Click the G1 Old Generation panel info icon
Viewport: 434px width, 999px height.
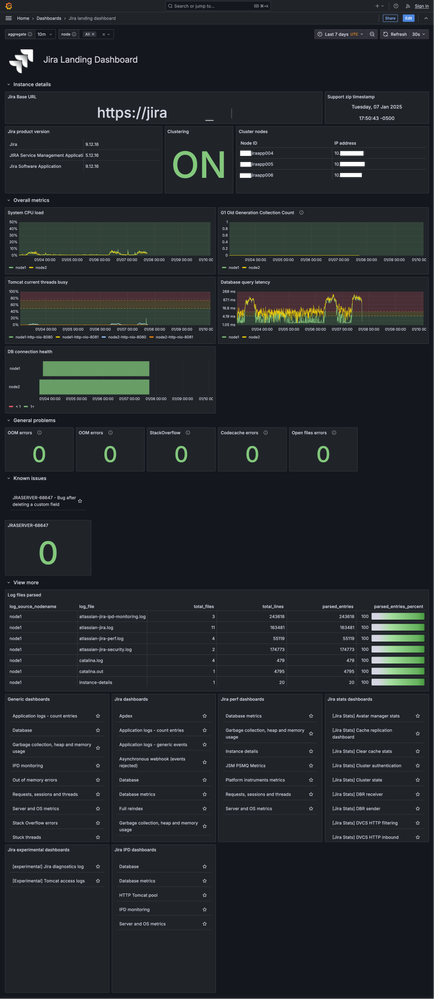pyautogui.click(x=301, y=213)
